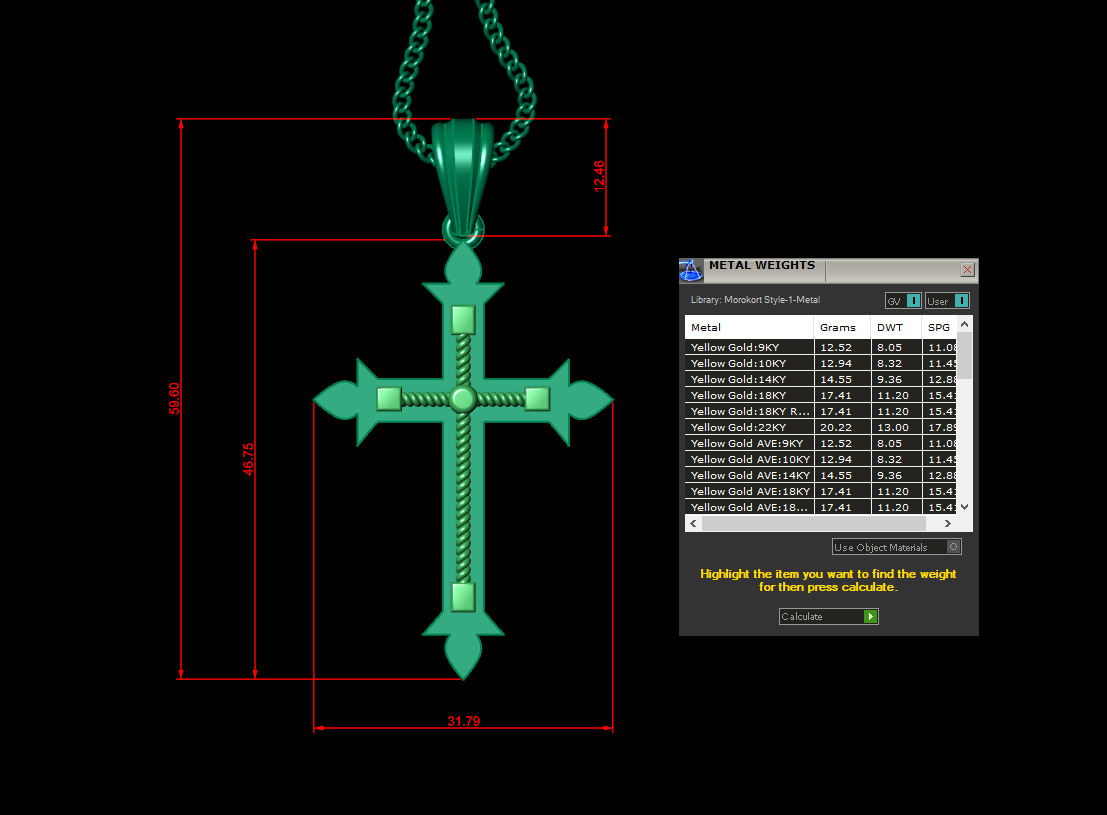
Task: Select the Yellow Gold AVE:10KY row
Action: [x=820, y=459]
